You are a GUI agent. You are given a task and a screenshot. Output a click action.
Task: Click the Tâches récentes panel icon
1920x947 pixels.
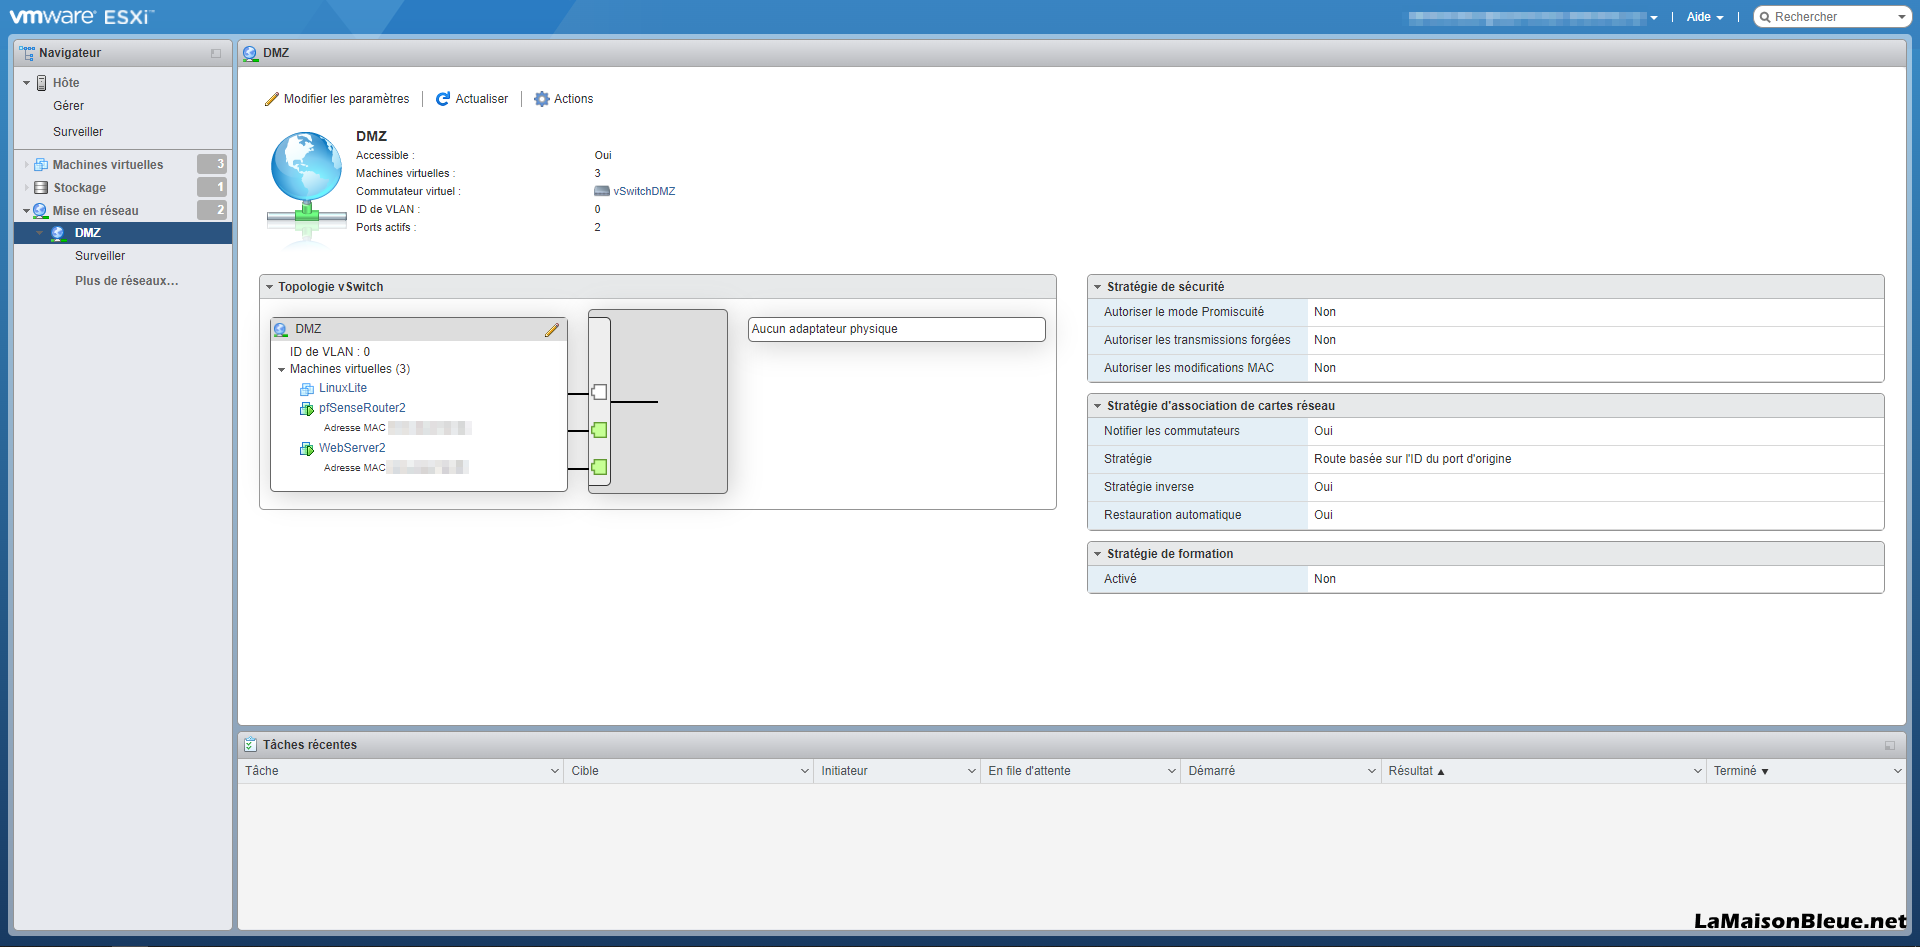(250, 745)
